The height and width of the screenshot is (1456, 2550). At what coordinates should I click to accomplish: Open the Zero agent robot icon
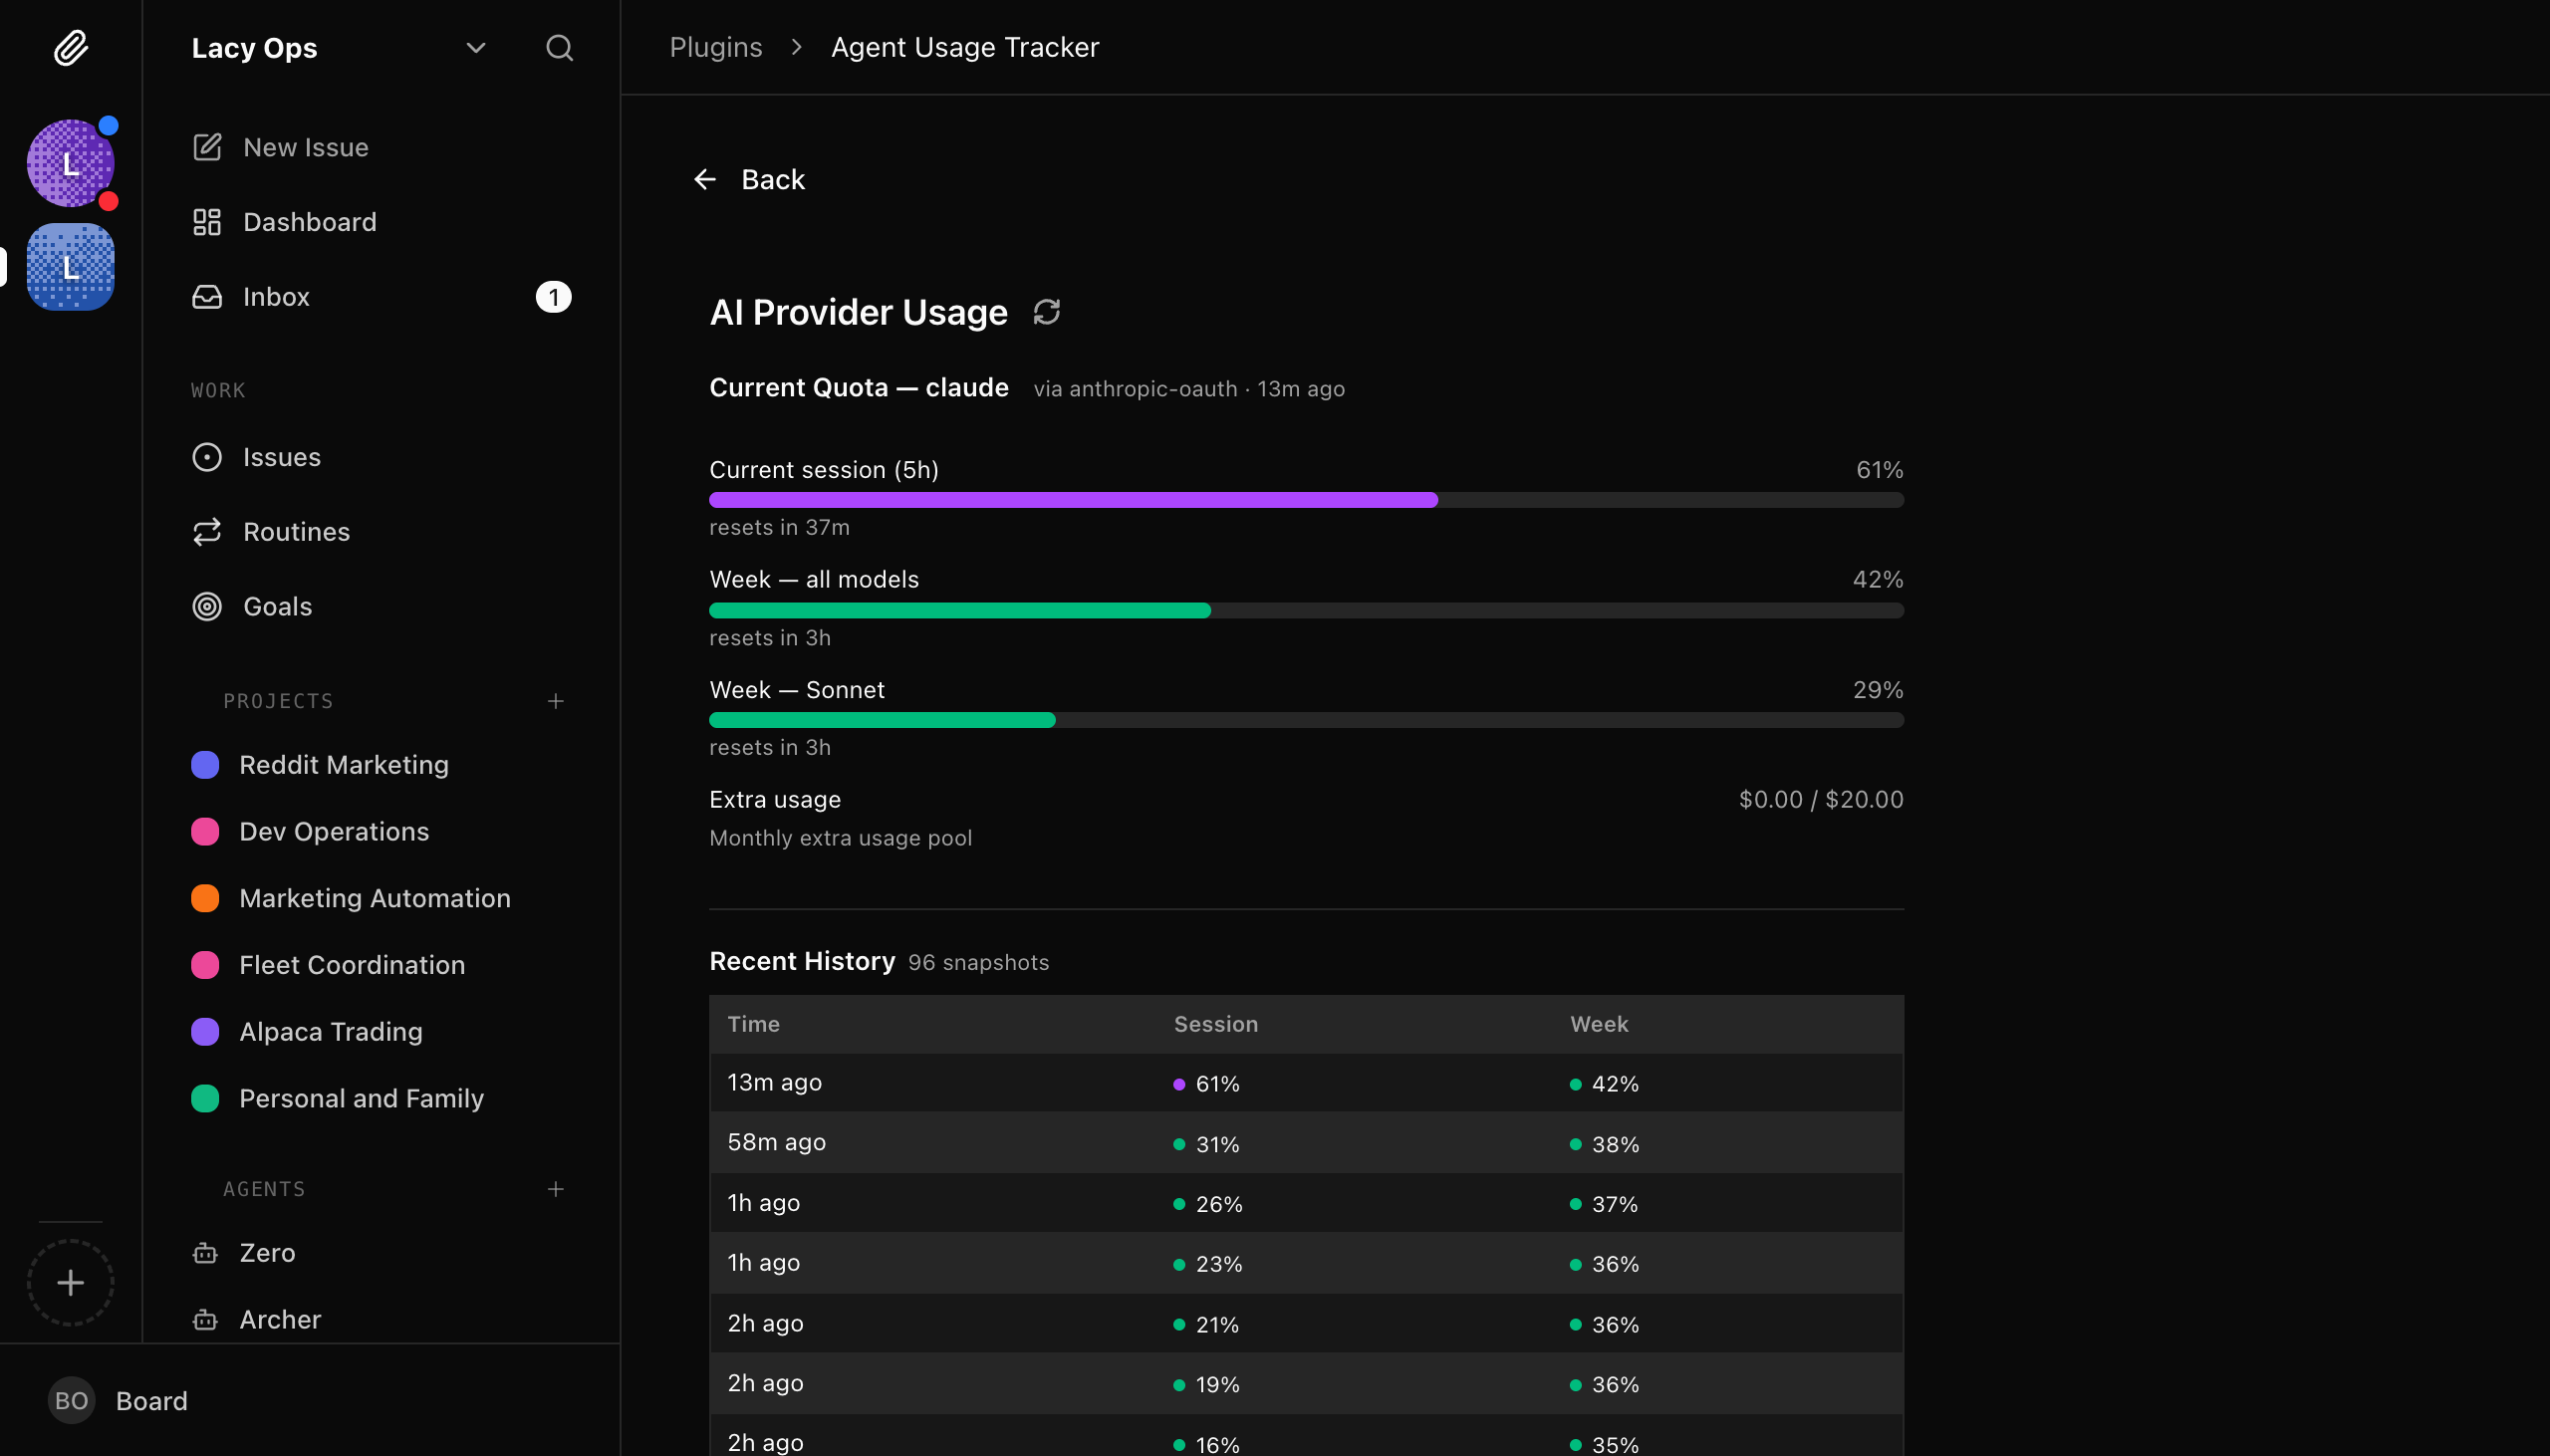point(205,1253)
